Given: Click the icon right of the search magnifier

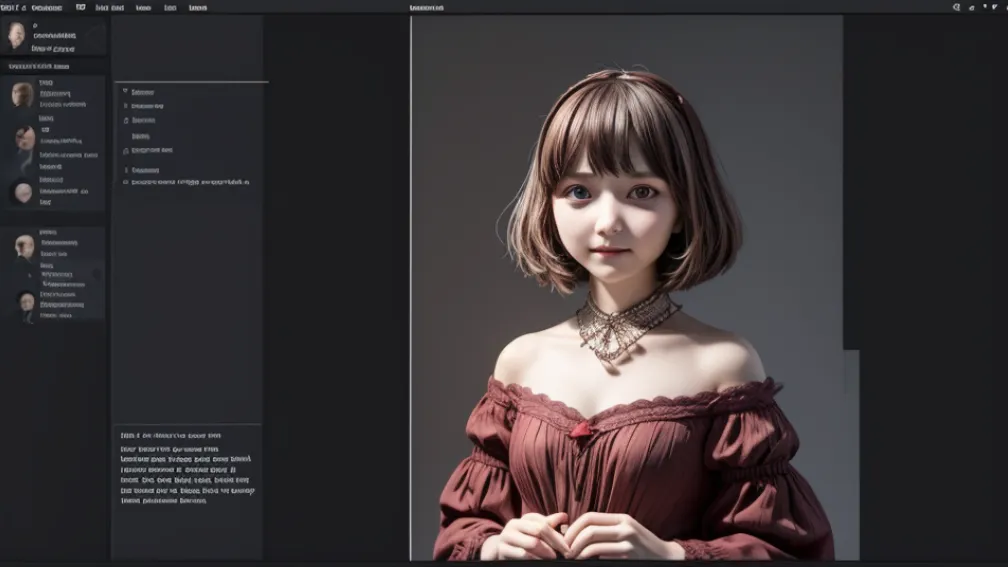Looking at the screenshot, I should tap(971, 7).
